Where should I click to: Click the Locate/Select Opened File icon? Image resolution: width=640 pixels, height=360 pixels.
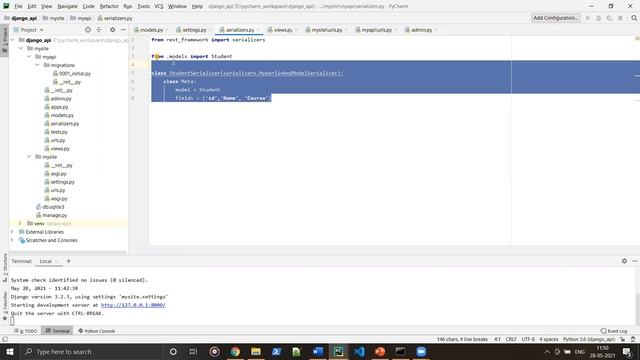pyautogui.click(x=88, y=30)
